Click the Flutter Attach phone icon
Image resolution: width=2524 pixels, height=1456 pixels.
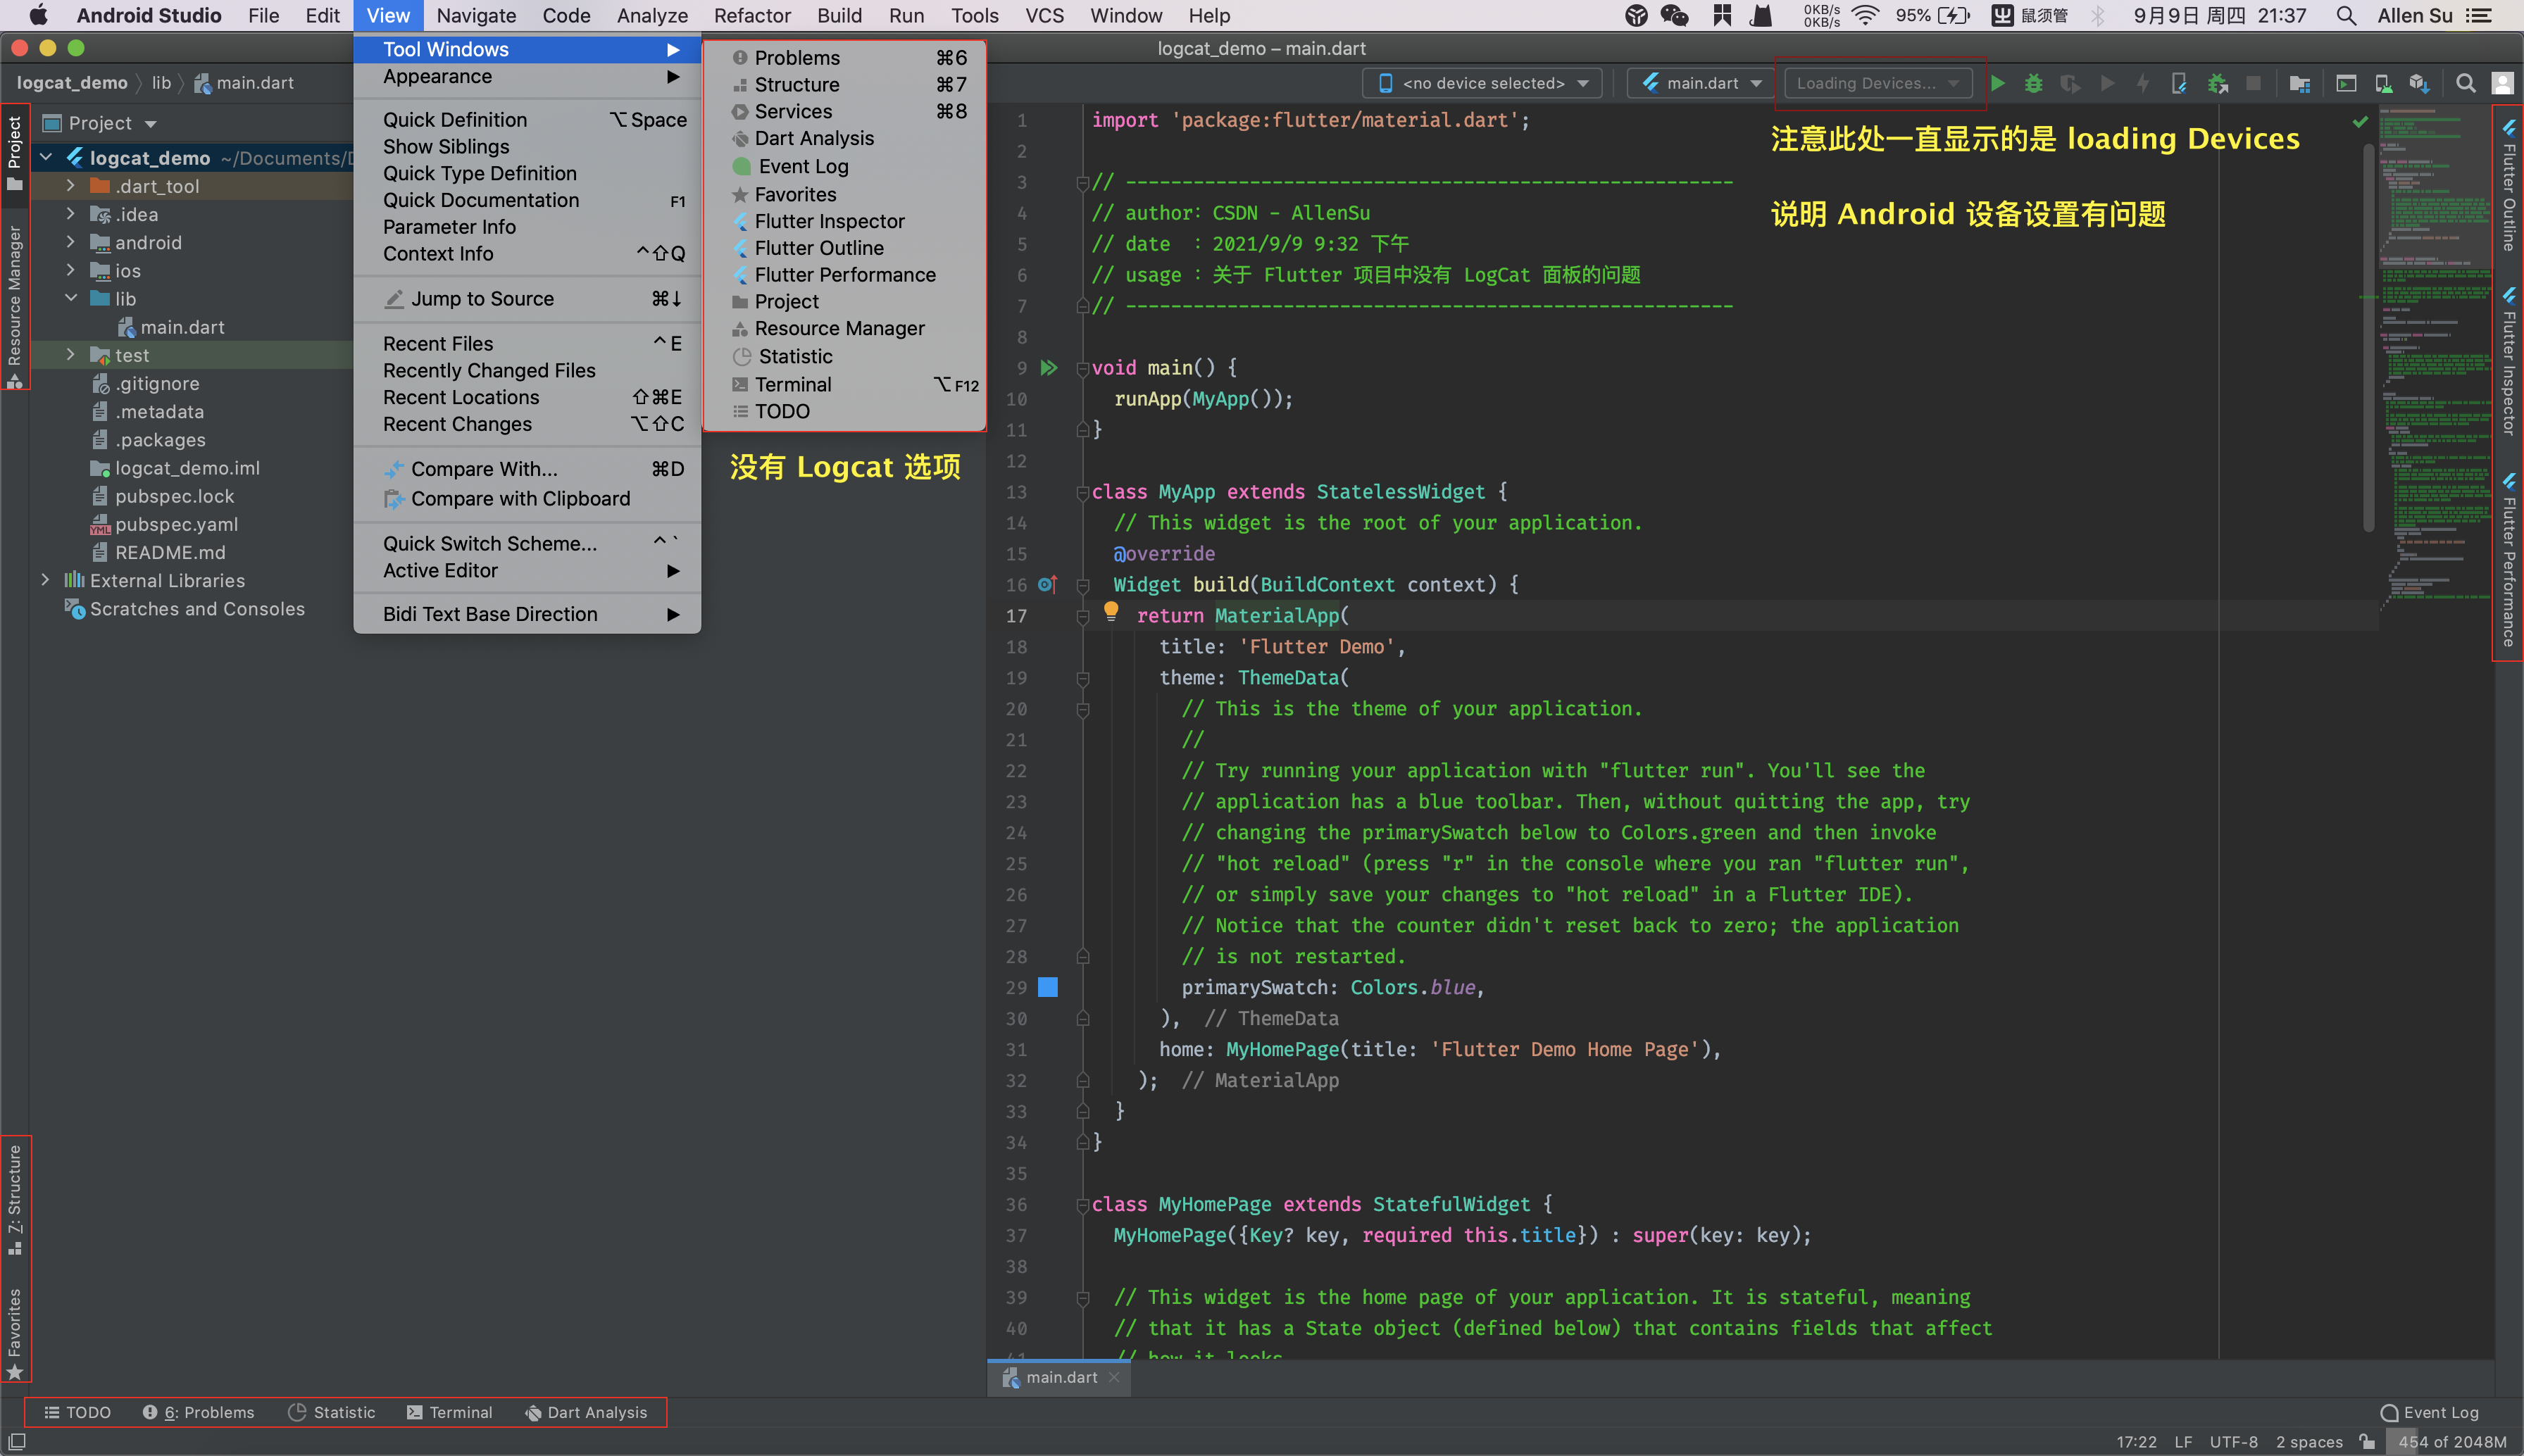coord(2179,83)
